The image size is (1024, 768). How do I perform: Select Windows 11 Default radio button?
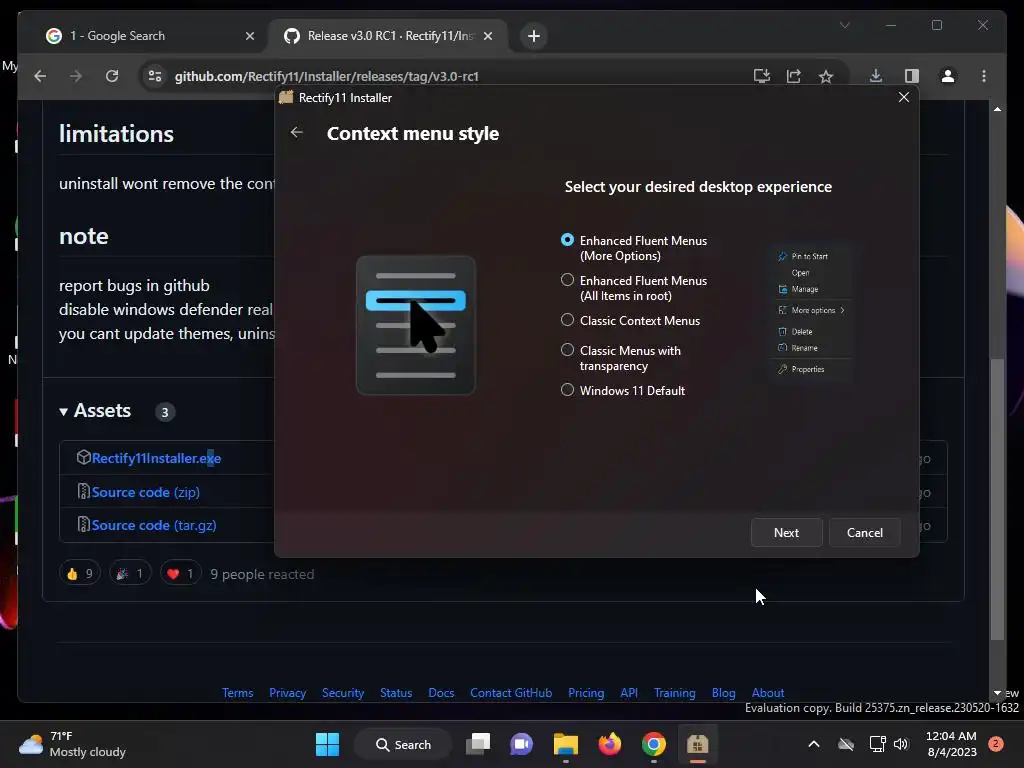(x=568, y=390)
